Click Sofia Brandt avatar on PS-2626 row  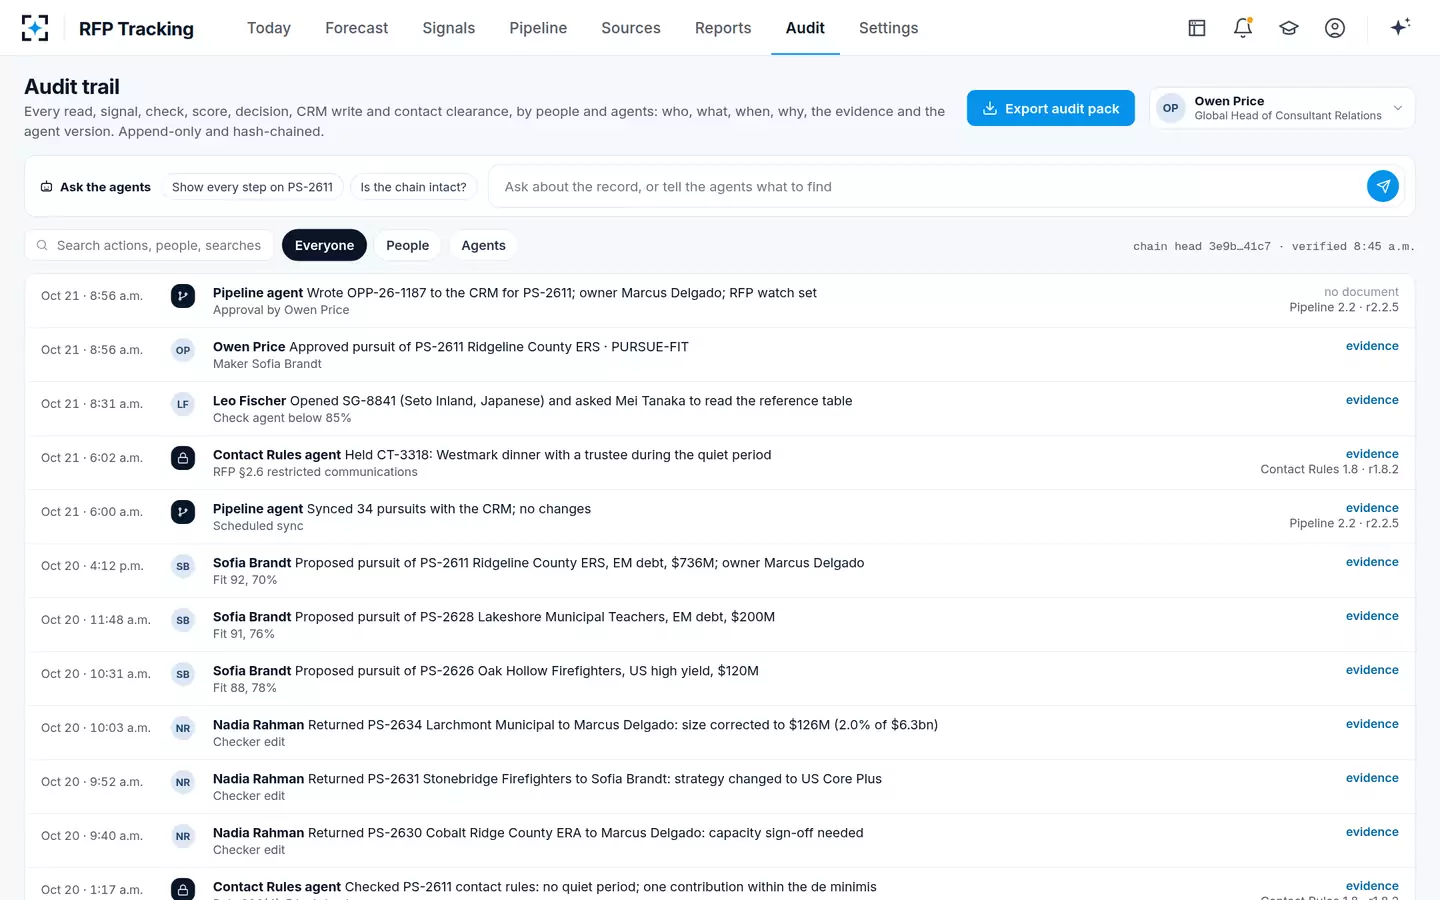point(183,674)
